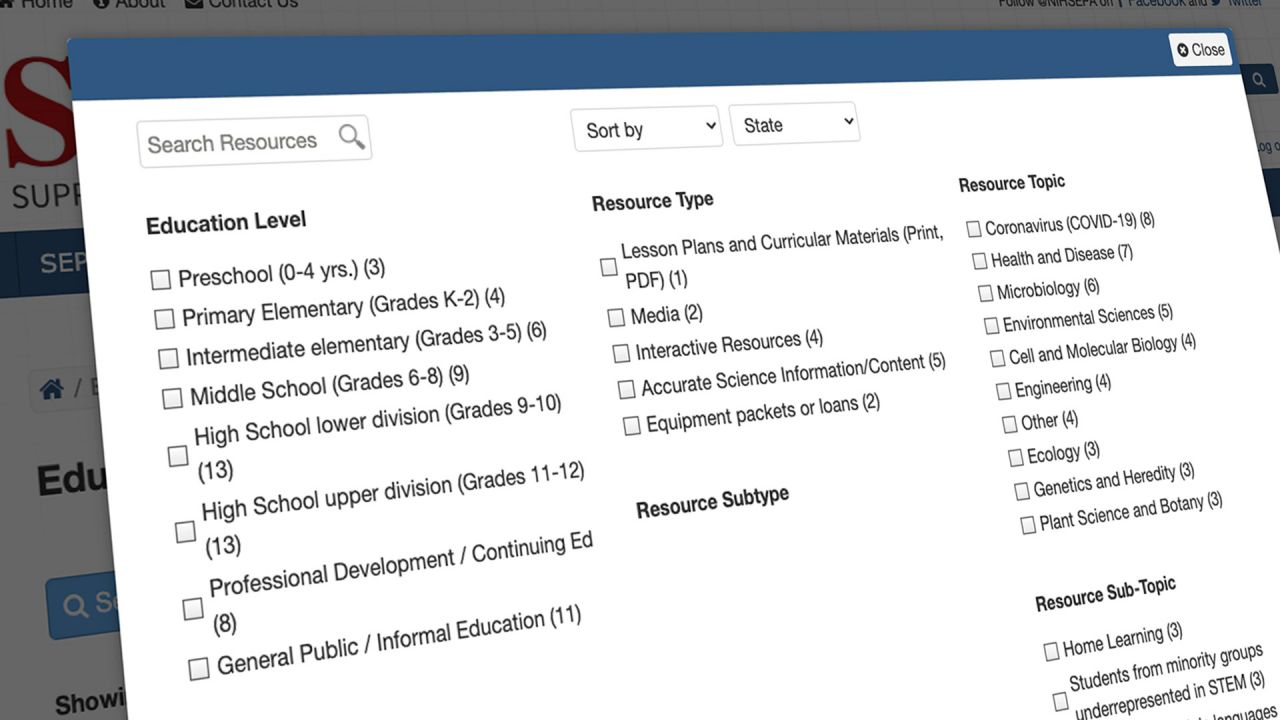Tick the Interactive Resources checkbox
This screenshot has width=1280, height=720.
[x=621, y=353]
